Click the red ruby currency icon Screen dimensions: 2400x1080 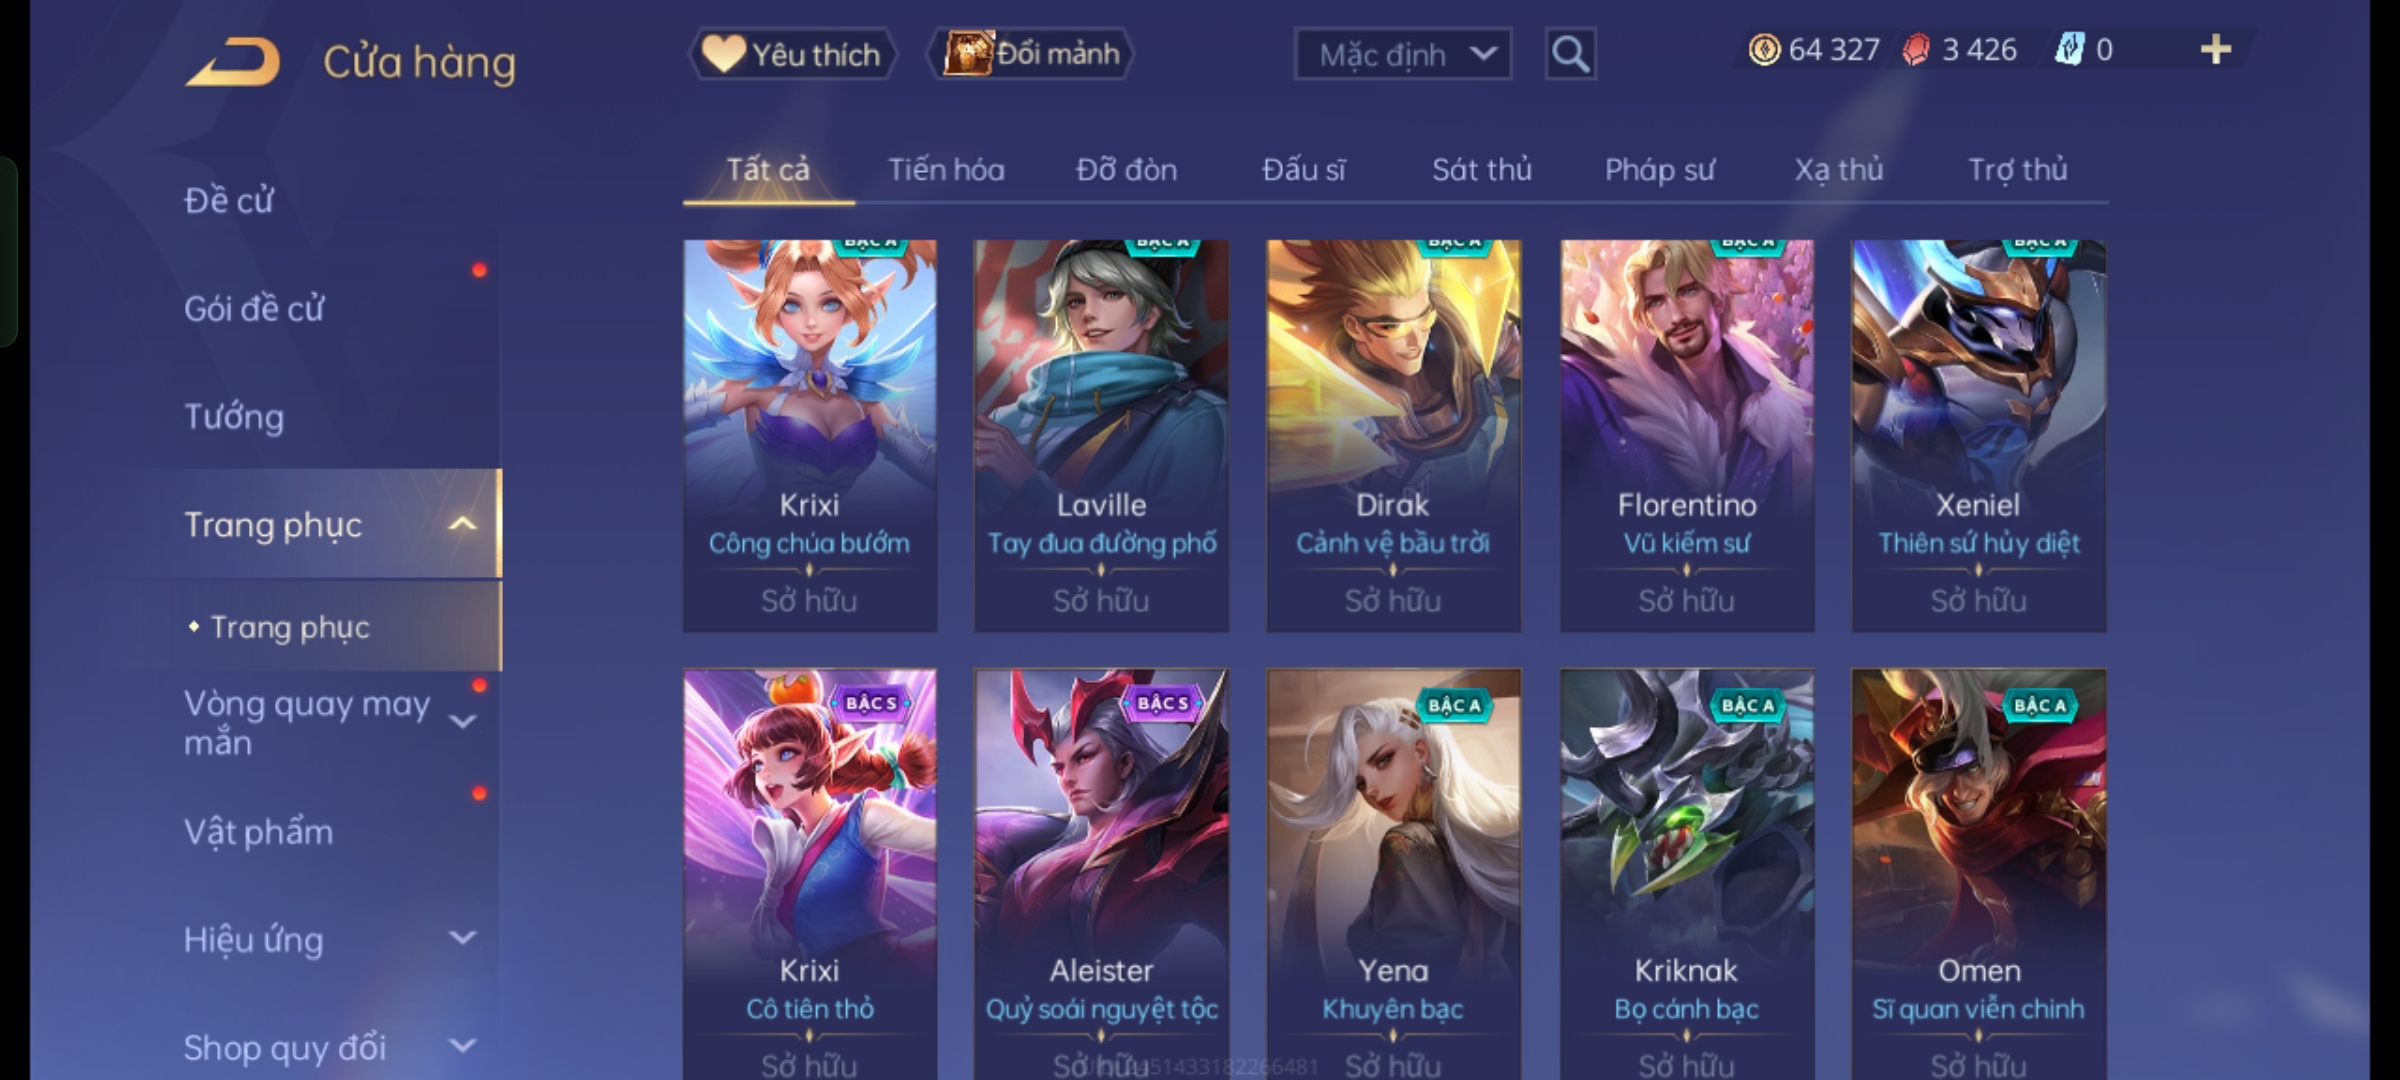(x=1915, y=50)
